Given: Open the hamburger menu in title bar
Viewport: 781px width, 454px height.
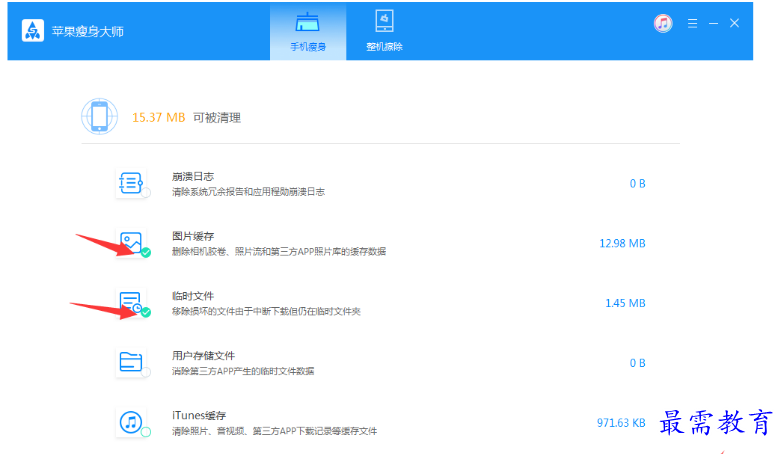Looking at the screenshot, I should click(692, 23).
